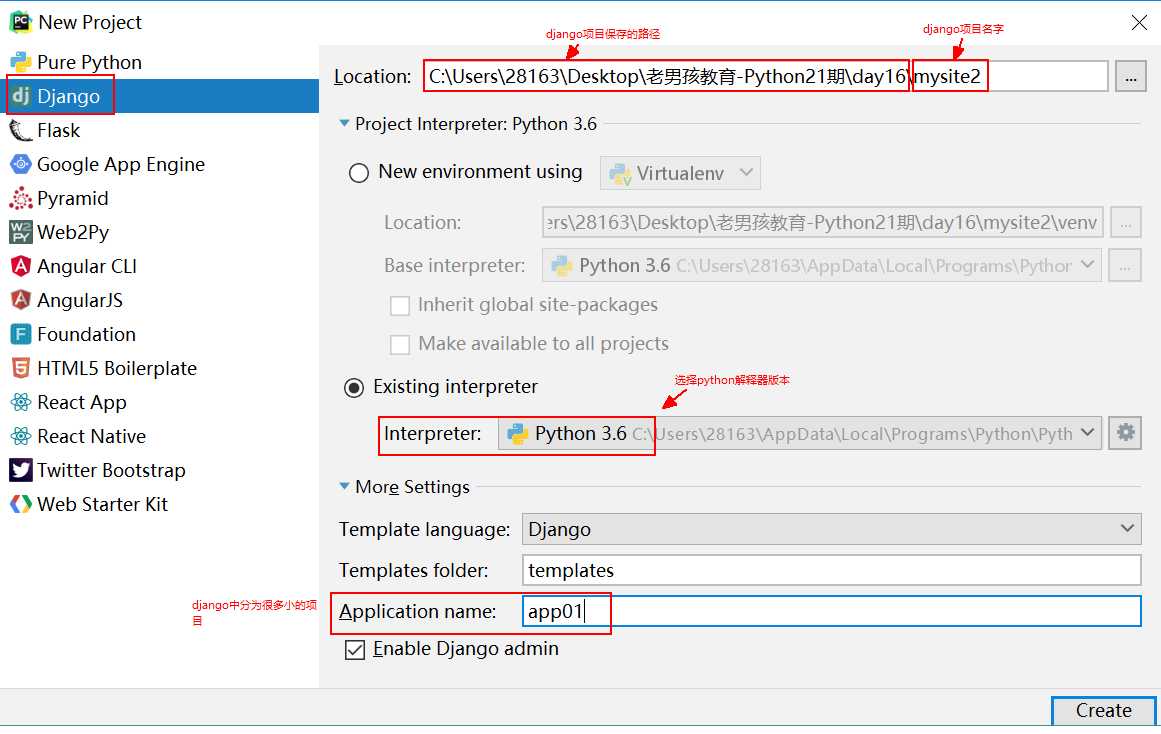Image resolution: width=1161 pixels, height=734 pixels.
Task: Choose Twitter Bootstrap project type
Action: [159, 470]
